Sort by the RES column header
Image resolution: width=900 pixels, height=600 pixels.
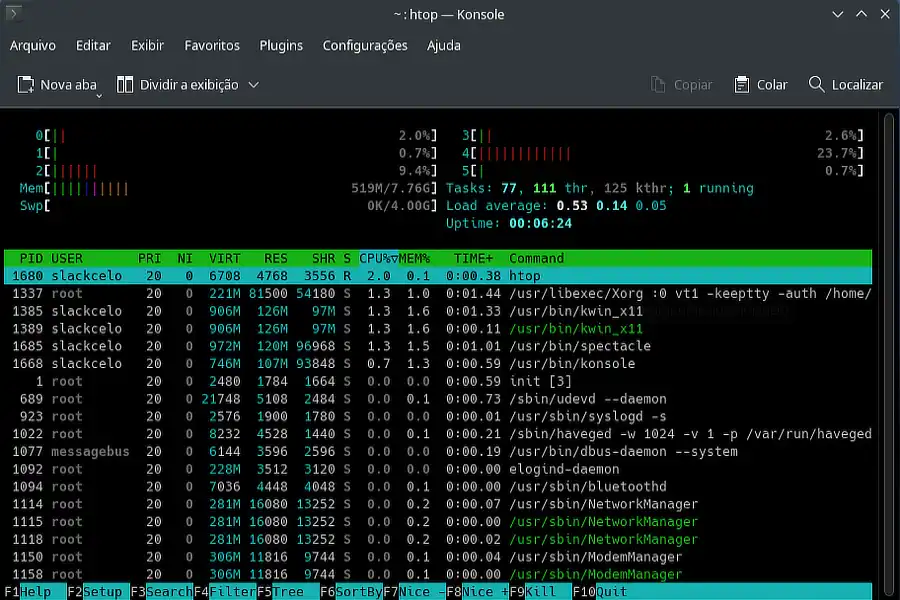[276, 258]
